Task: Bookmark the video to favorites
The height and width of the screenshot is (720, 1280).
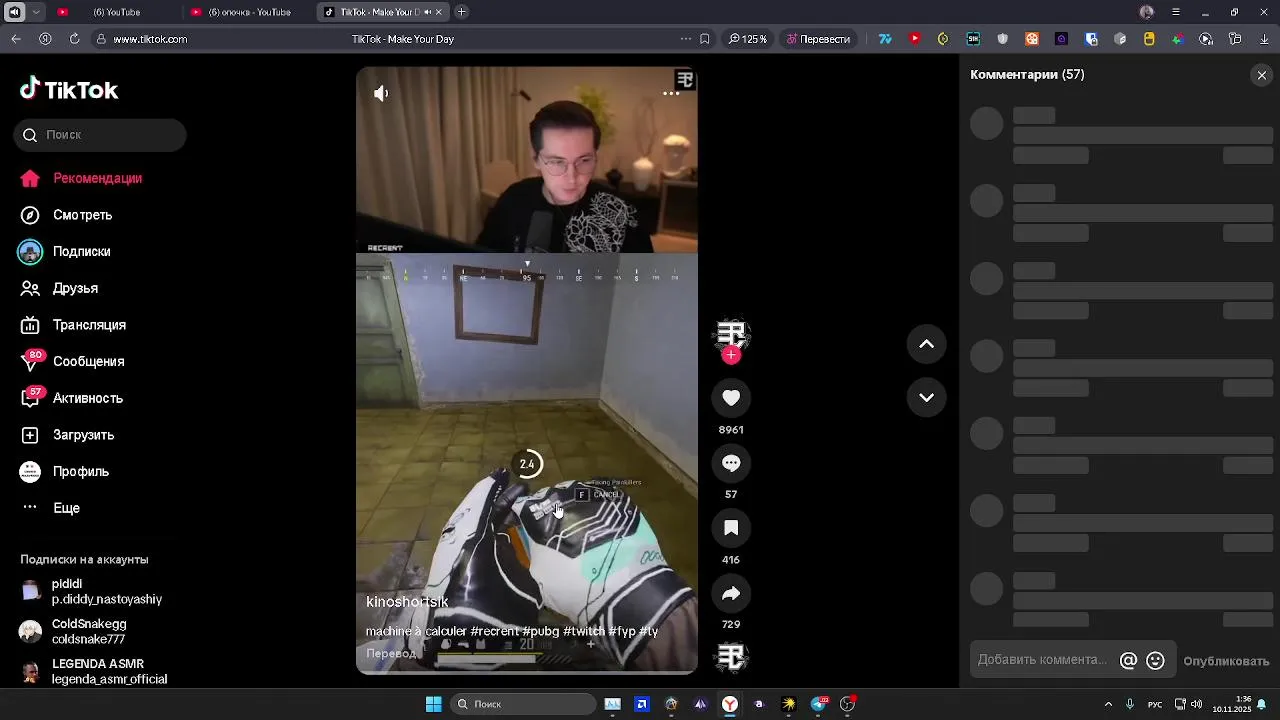Action: coord(731,528)
